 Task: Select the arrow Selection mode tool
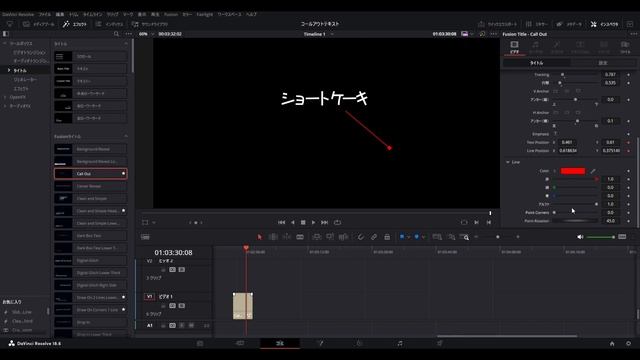coord(260,237)
